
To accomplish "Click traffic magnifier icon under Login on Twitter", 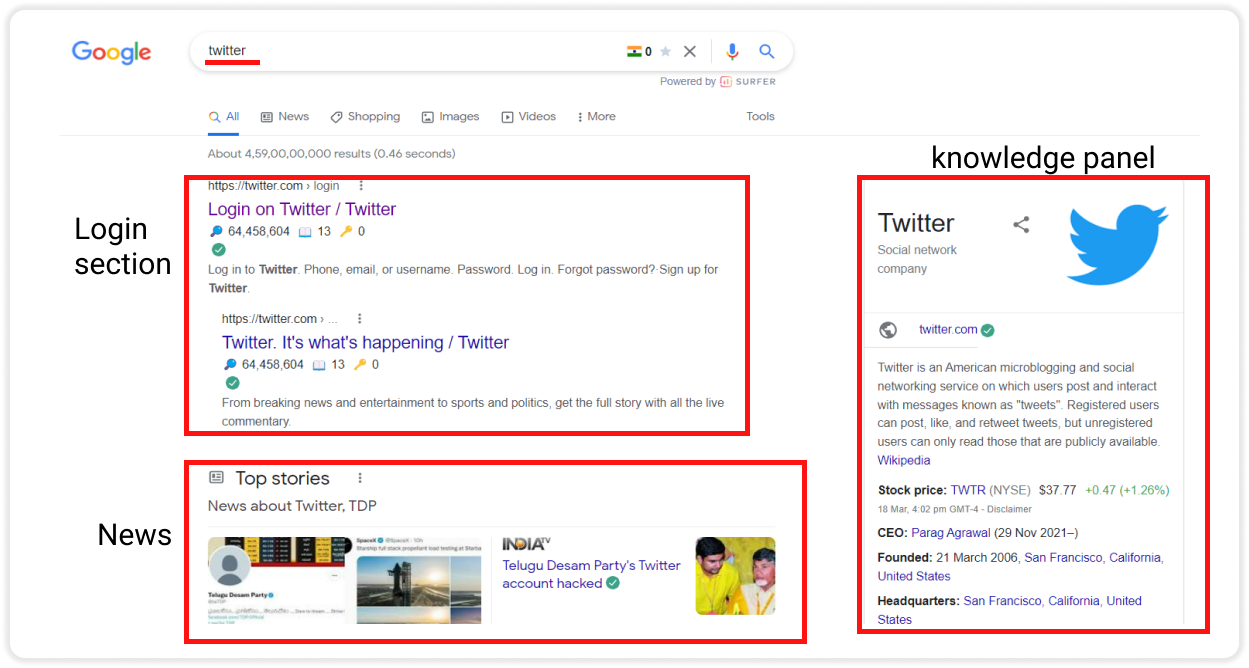I will [215, 232].
